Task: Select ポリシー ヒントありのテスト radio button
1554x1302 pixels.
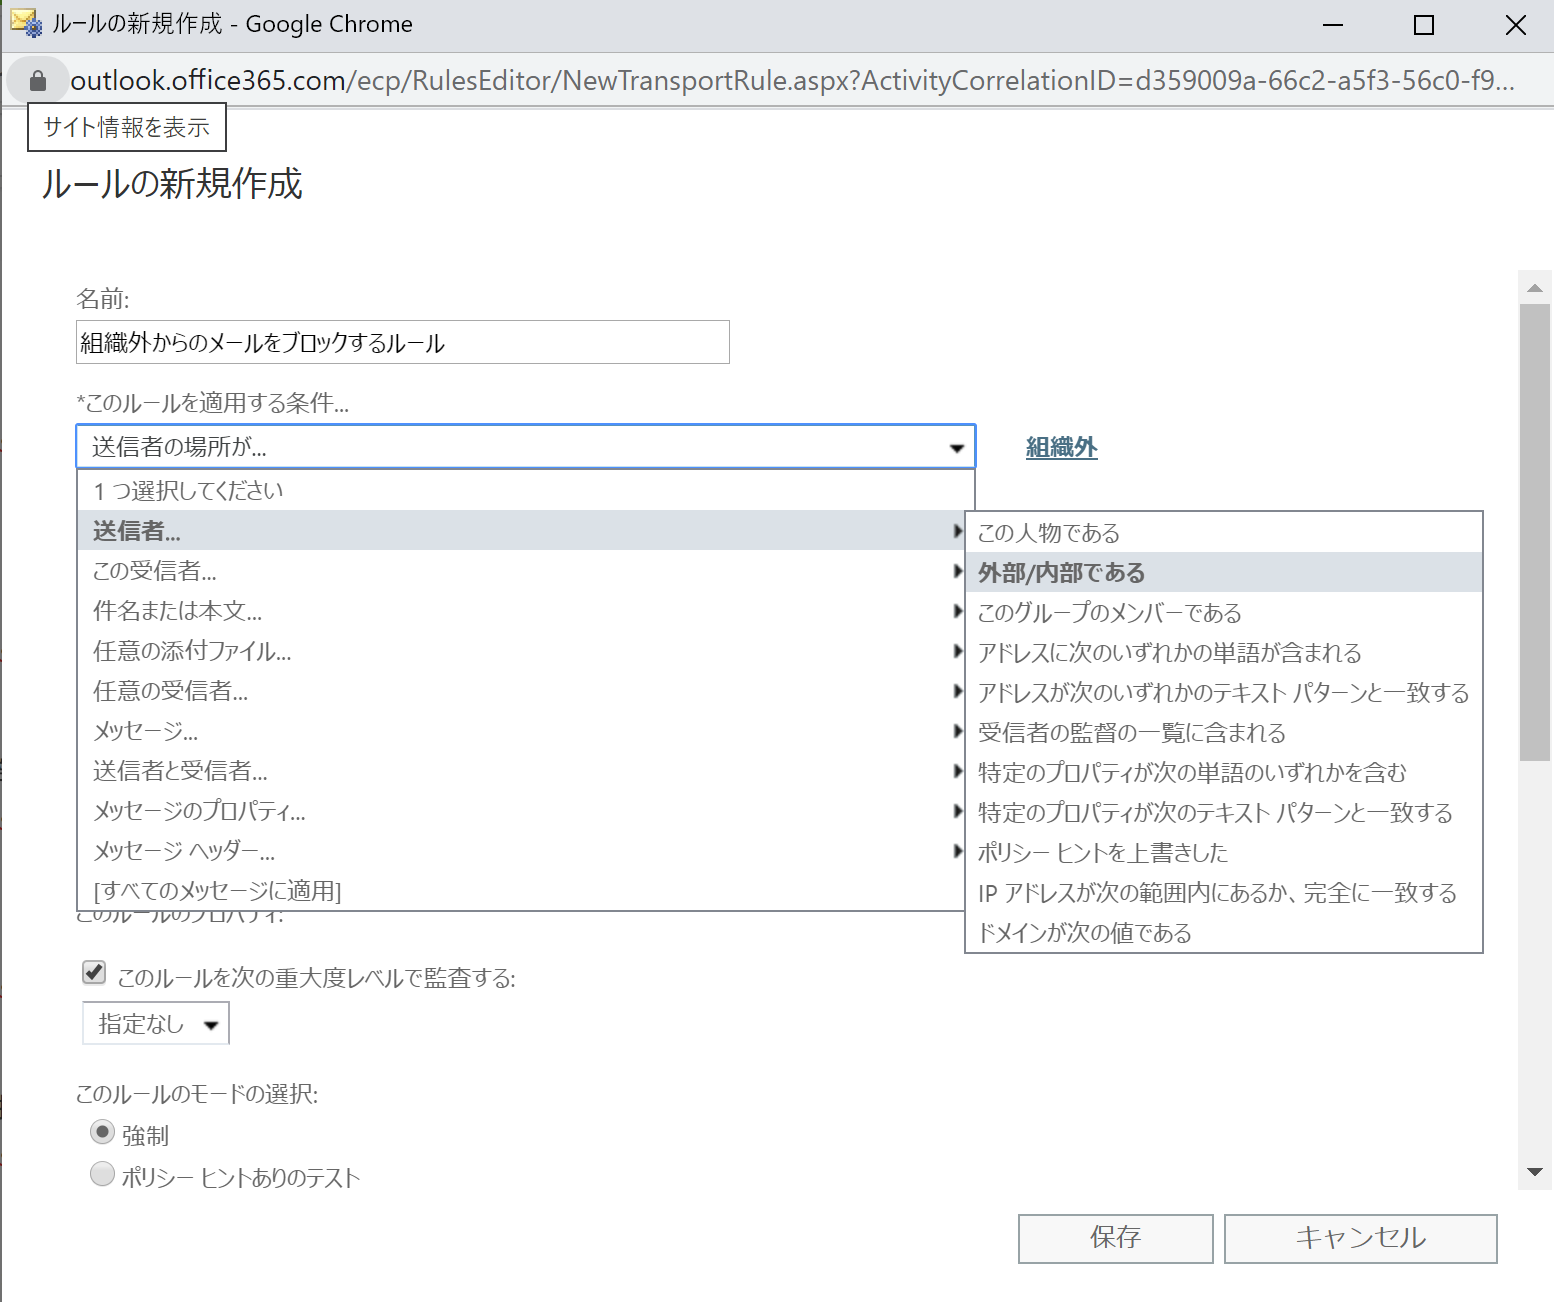Action: click(102, 1173)
